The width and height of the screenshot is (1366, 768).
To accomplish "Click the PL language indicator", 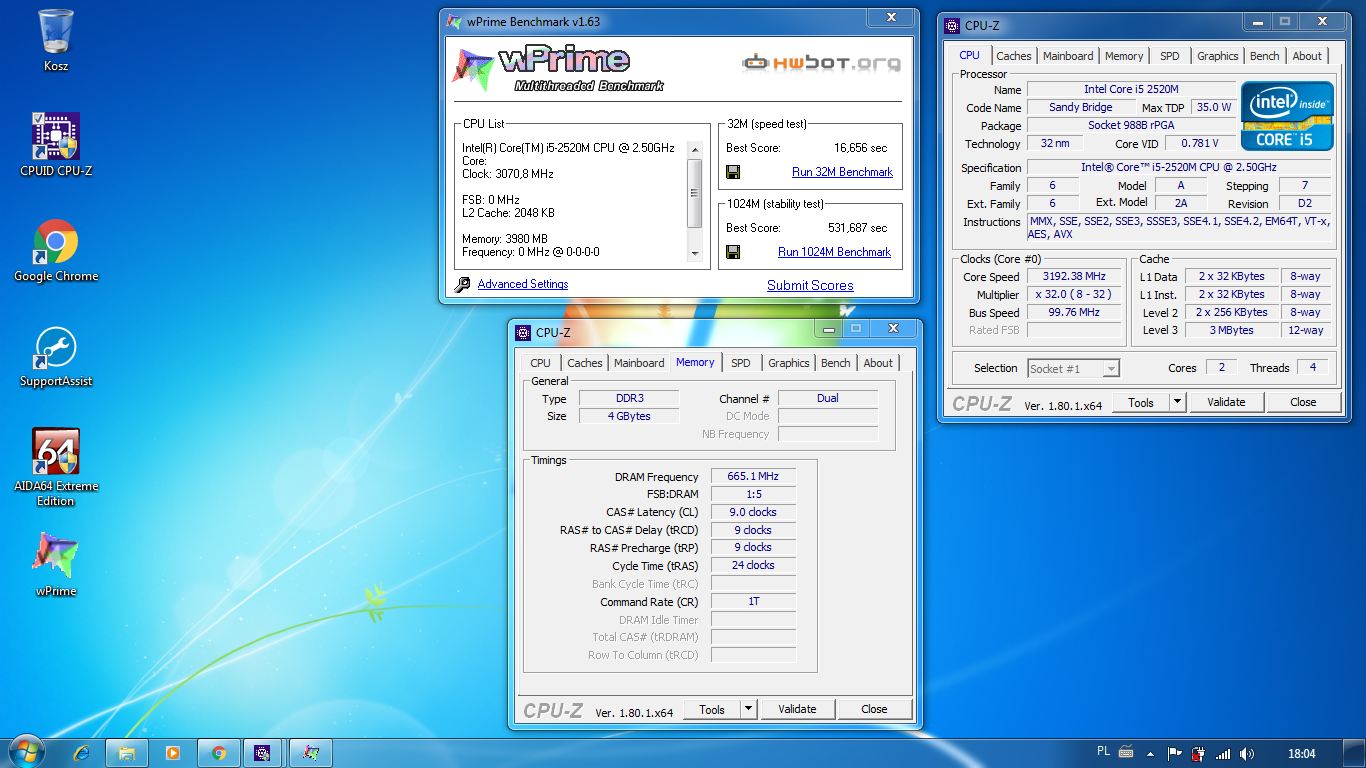I will coord(1103,752).
